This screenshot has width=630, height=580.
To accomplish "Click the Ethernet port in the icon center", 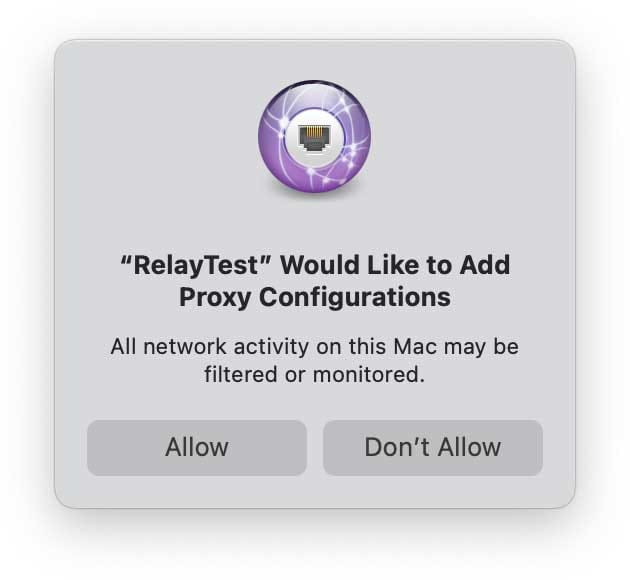I will pos(314,137).
